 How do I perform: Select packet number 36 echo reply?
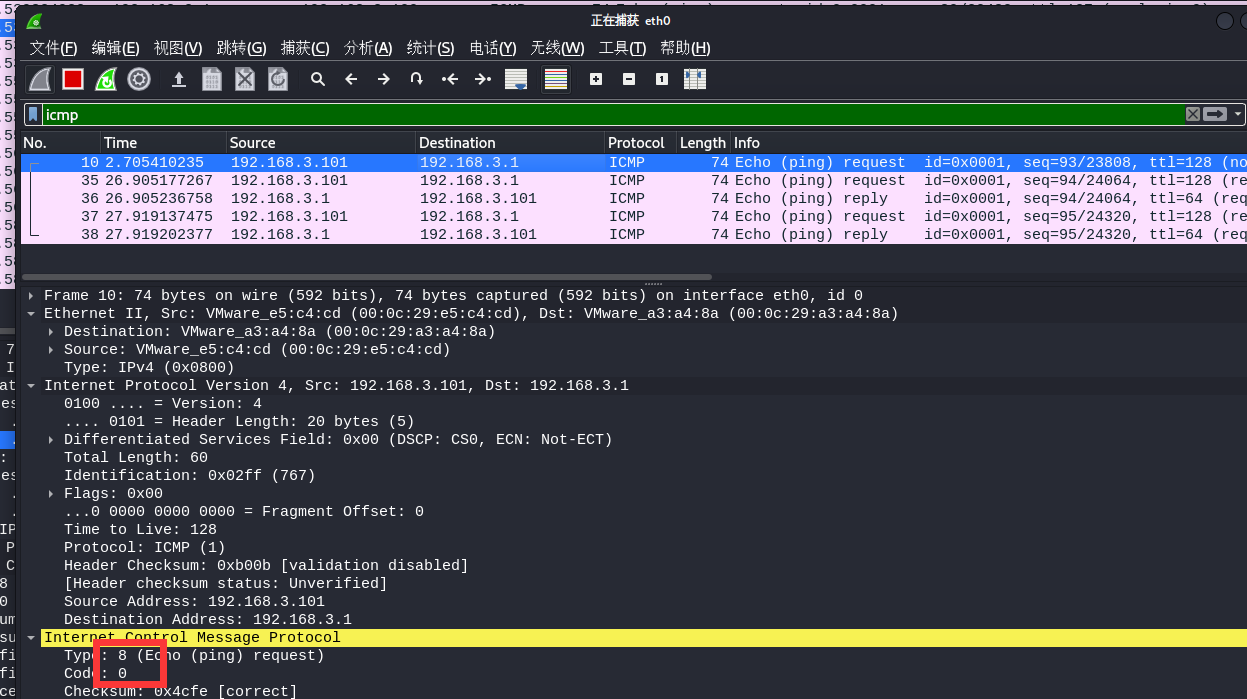[634, 199]
